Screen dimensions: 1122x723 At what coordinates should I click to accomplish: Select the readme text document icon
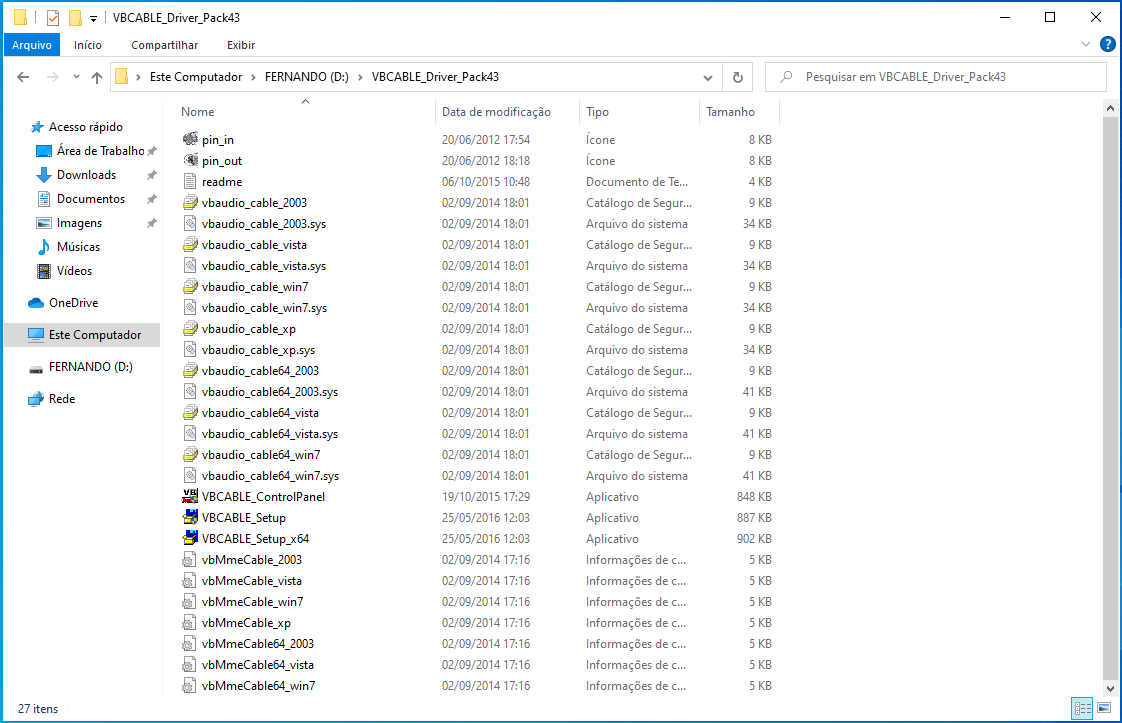pos(190,181)
